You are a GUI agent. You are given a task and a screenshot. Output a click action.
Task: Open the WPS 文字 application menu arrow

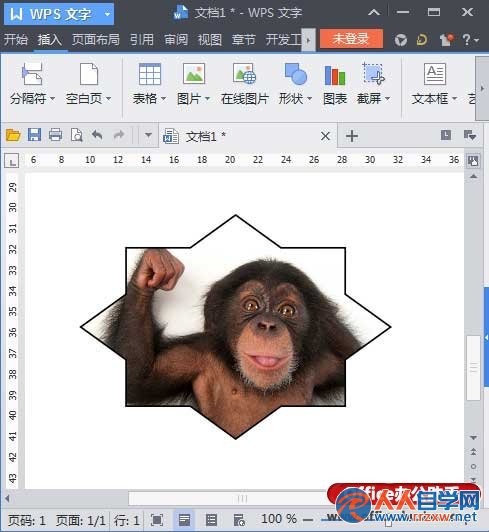point(107,14)
